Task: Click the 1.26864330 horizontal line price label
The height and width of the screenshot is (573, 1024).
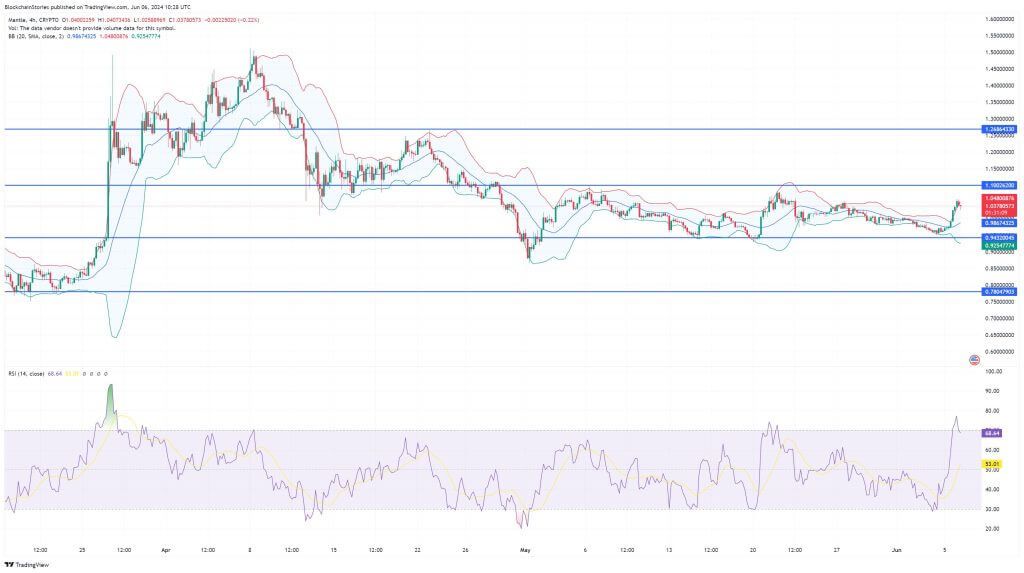Action: [999, 129]
